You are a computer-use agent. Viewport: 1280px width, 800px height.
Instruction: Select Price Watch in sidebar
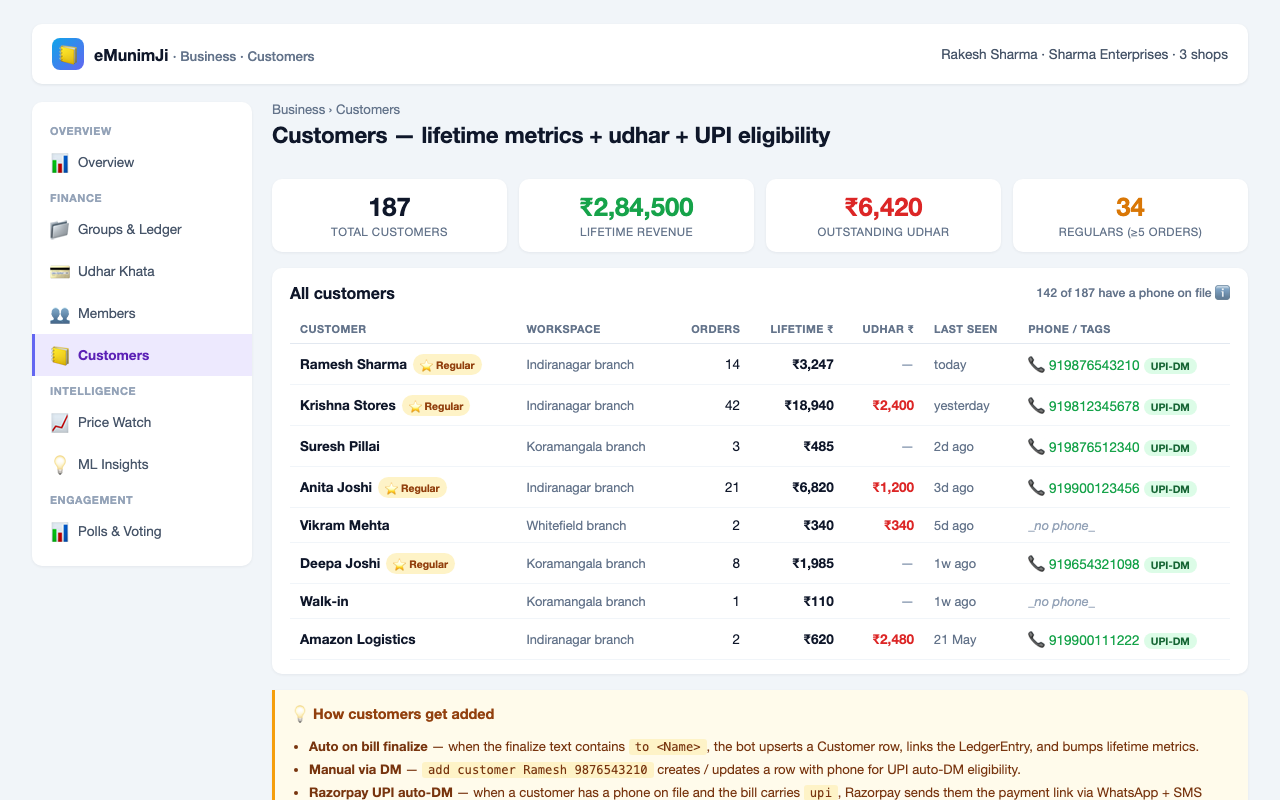tap(142, 422)
